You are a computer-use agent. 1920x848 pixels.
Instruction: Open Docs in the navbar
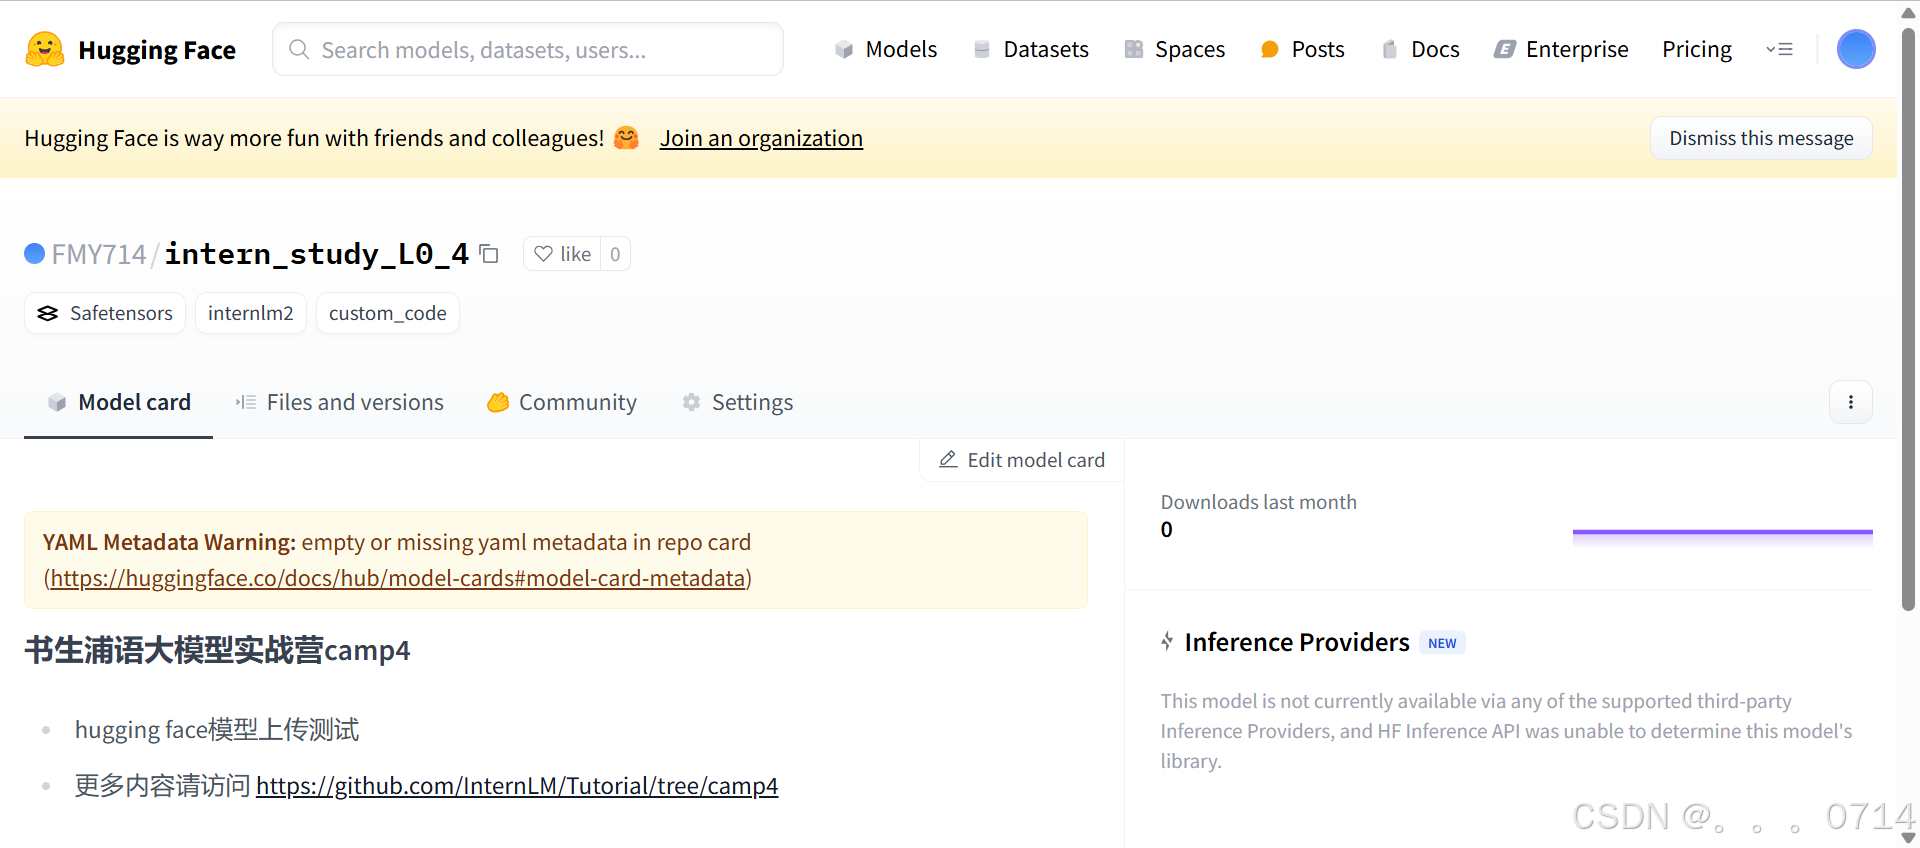point(1420,49)
